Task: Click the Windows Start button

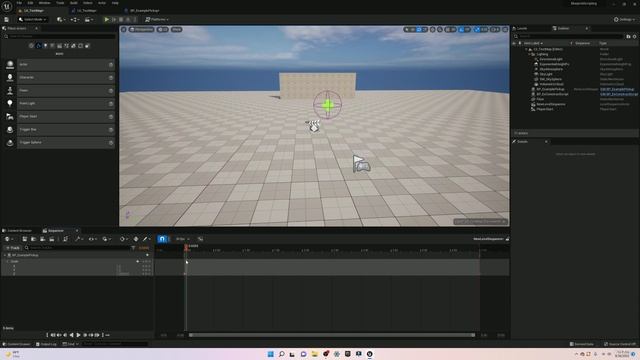Action: point(270,354)
